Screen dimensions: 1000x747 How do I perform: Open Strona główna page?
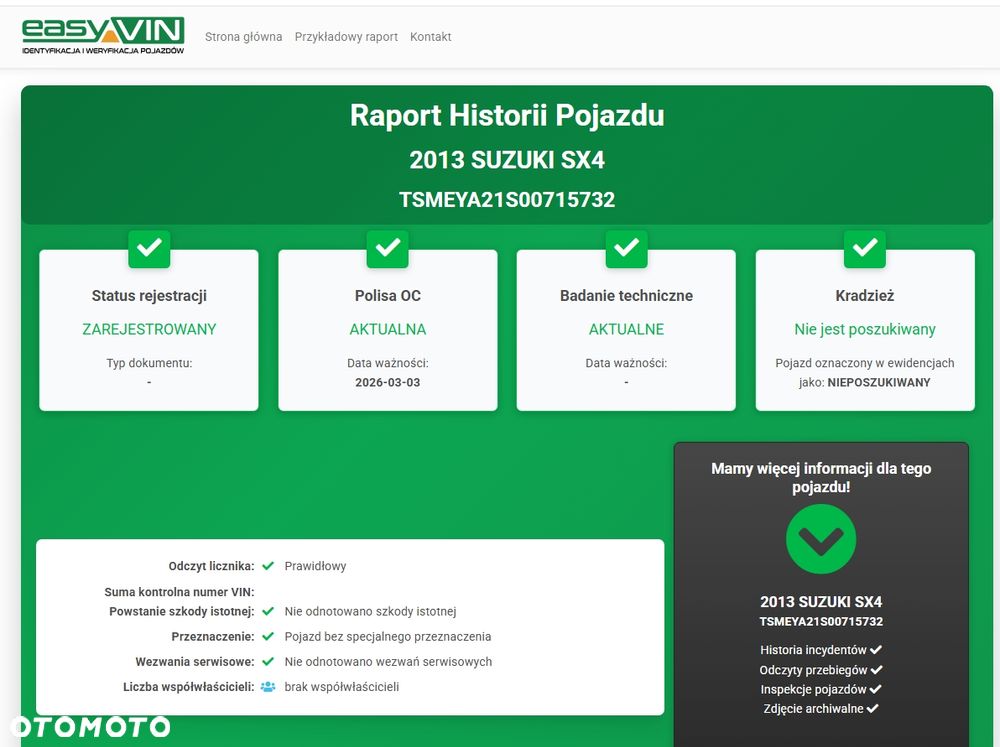click(244, 37)
